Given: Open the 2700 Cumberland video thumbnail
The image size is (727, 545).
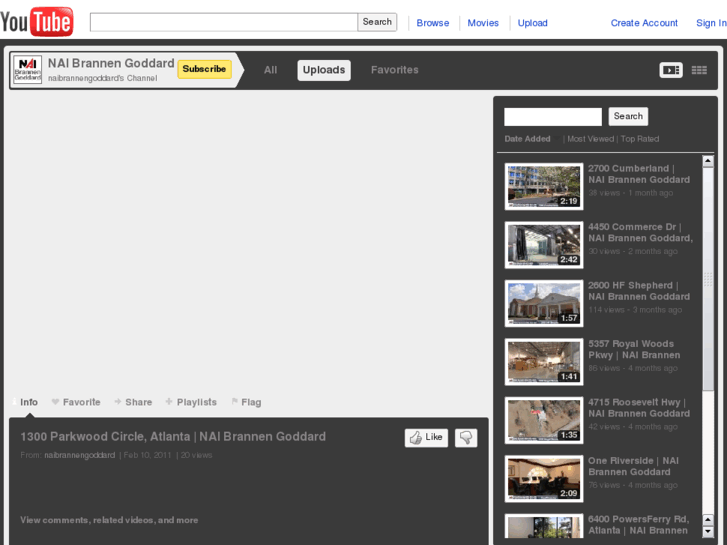Looking at the screenshot, I should (544, 186).
